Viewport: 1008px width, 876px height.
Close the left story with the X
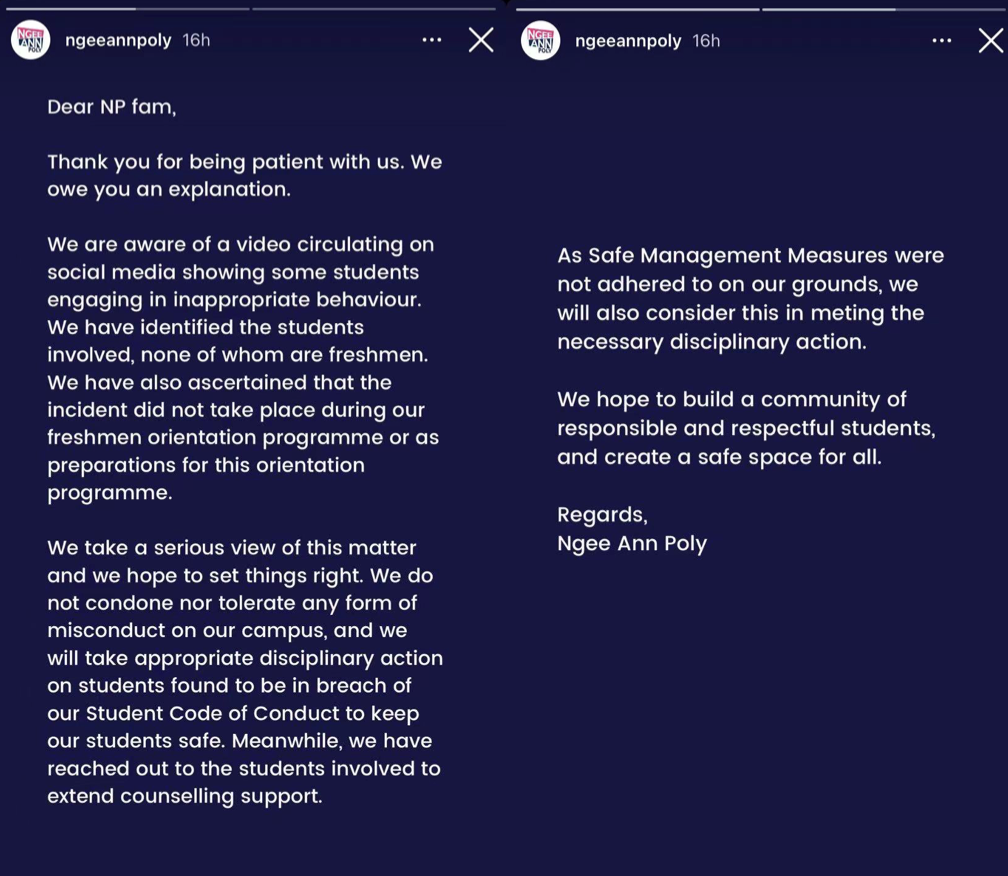pyautogui.click(x=481, y=40)
